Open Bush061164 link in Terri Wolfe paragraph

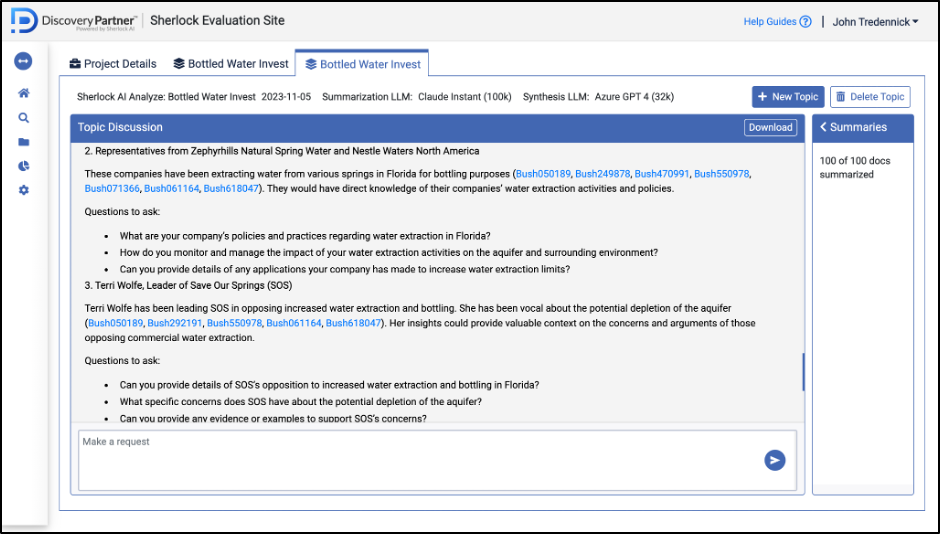[x=294, y=323]
